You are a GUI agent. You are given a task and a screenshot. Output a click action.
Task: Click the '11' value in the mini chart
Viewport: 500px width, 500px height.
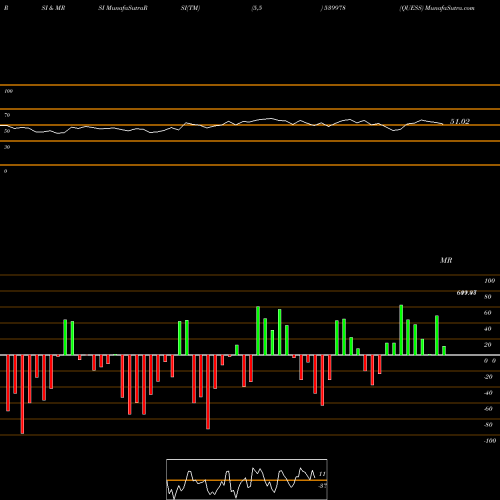point(322,474)
